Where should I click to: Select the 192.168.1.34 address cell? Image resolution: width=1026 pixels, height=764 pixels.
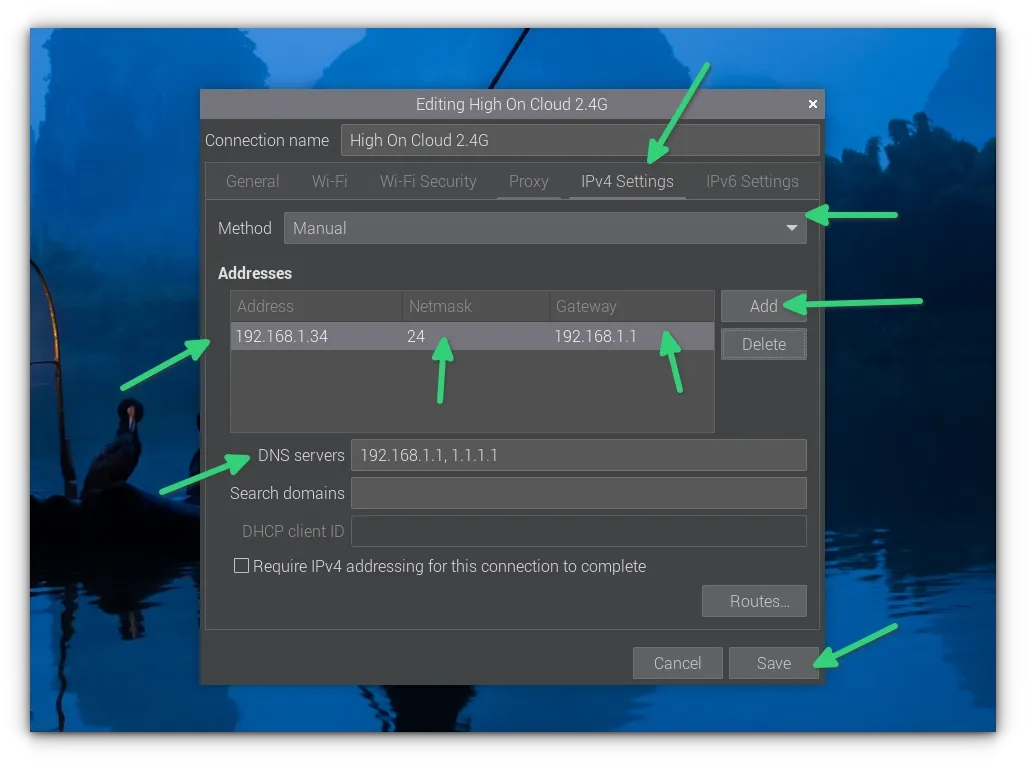coord(281,337)
